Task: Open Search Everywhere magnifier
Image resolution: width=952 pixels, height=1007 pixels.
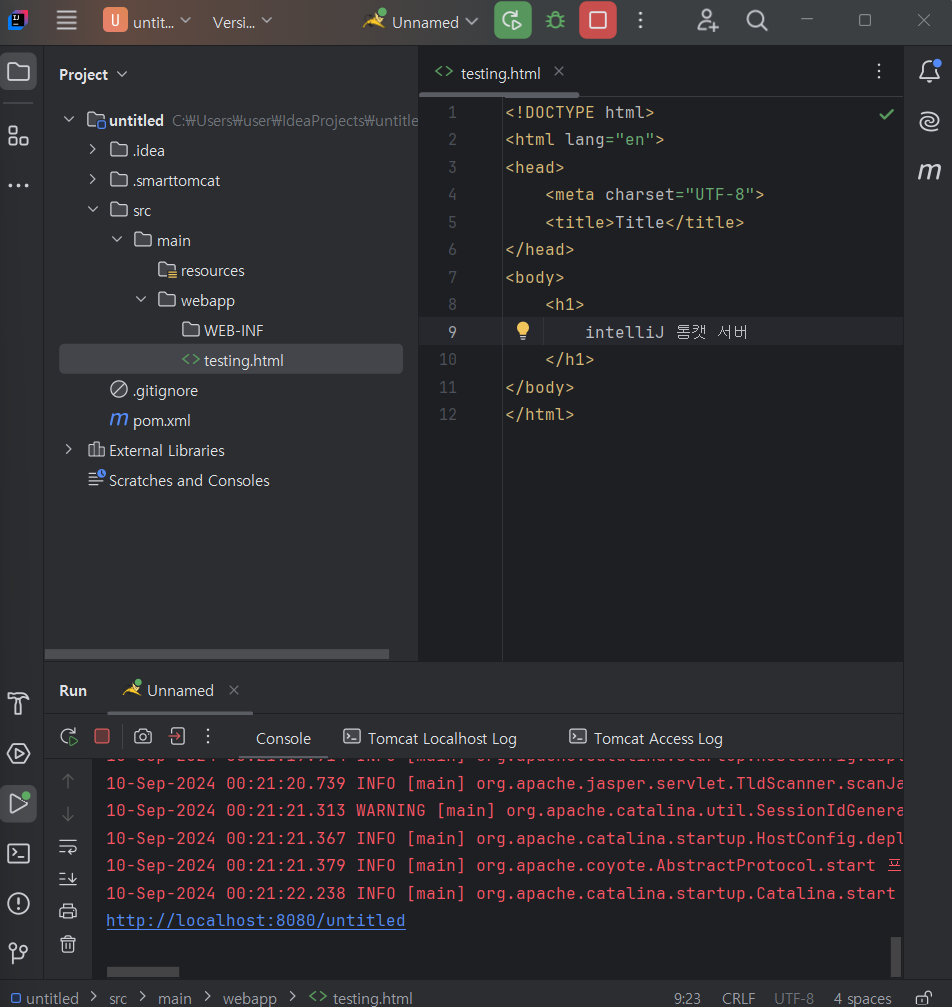Action: pos(757,21)
